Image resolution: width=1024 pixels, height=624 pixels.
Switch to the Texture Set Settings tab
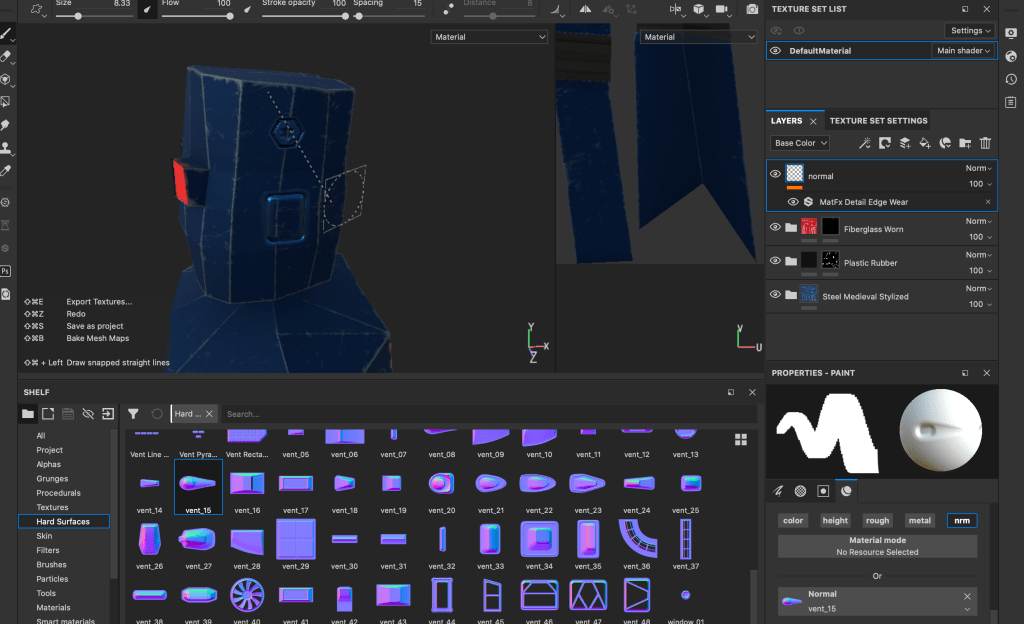pyautogui.click(x=878, y=121)
